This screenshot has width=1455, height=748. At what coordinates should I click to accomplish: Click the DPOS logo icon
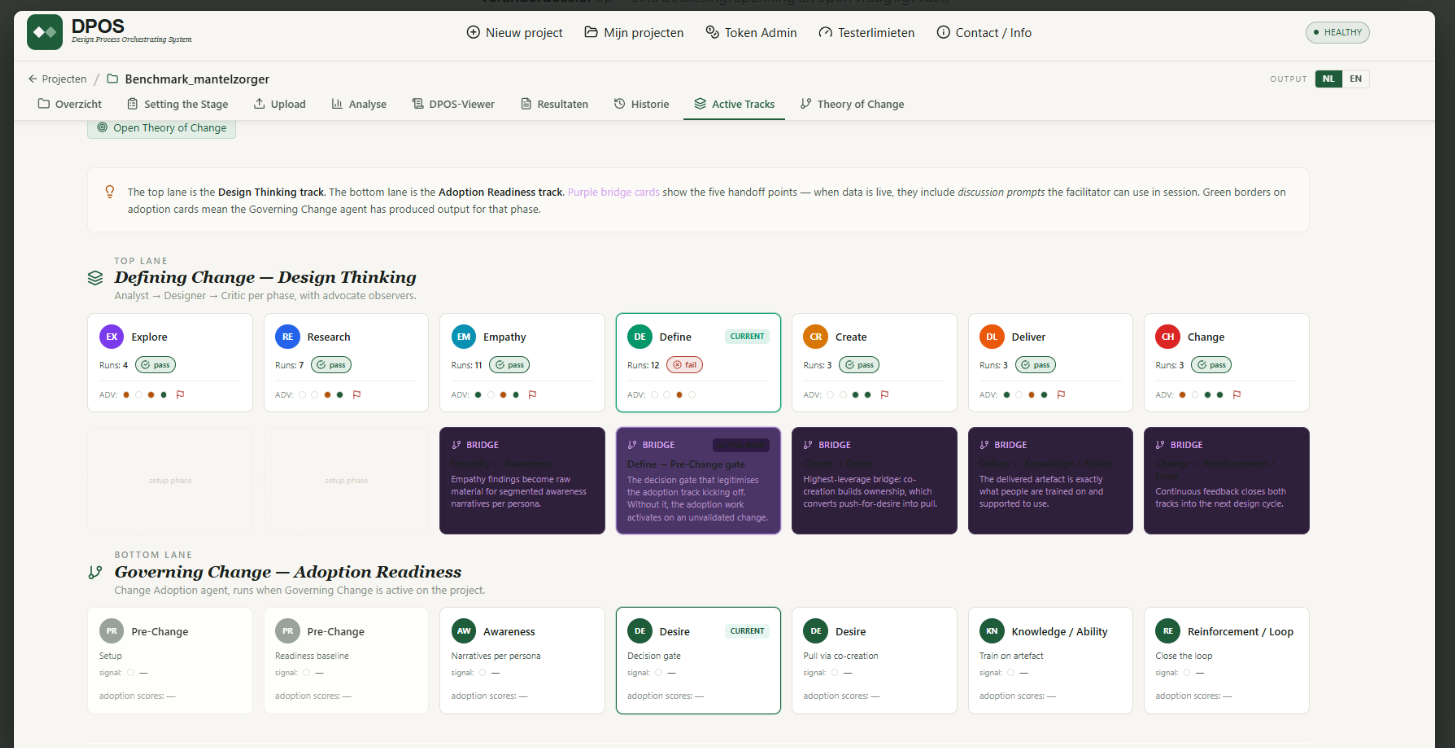click(x=44, y=32)
